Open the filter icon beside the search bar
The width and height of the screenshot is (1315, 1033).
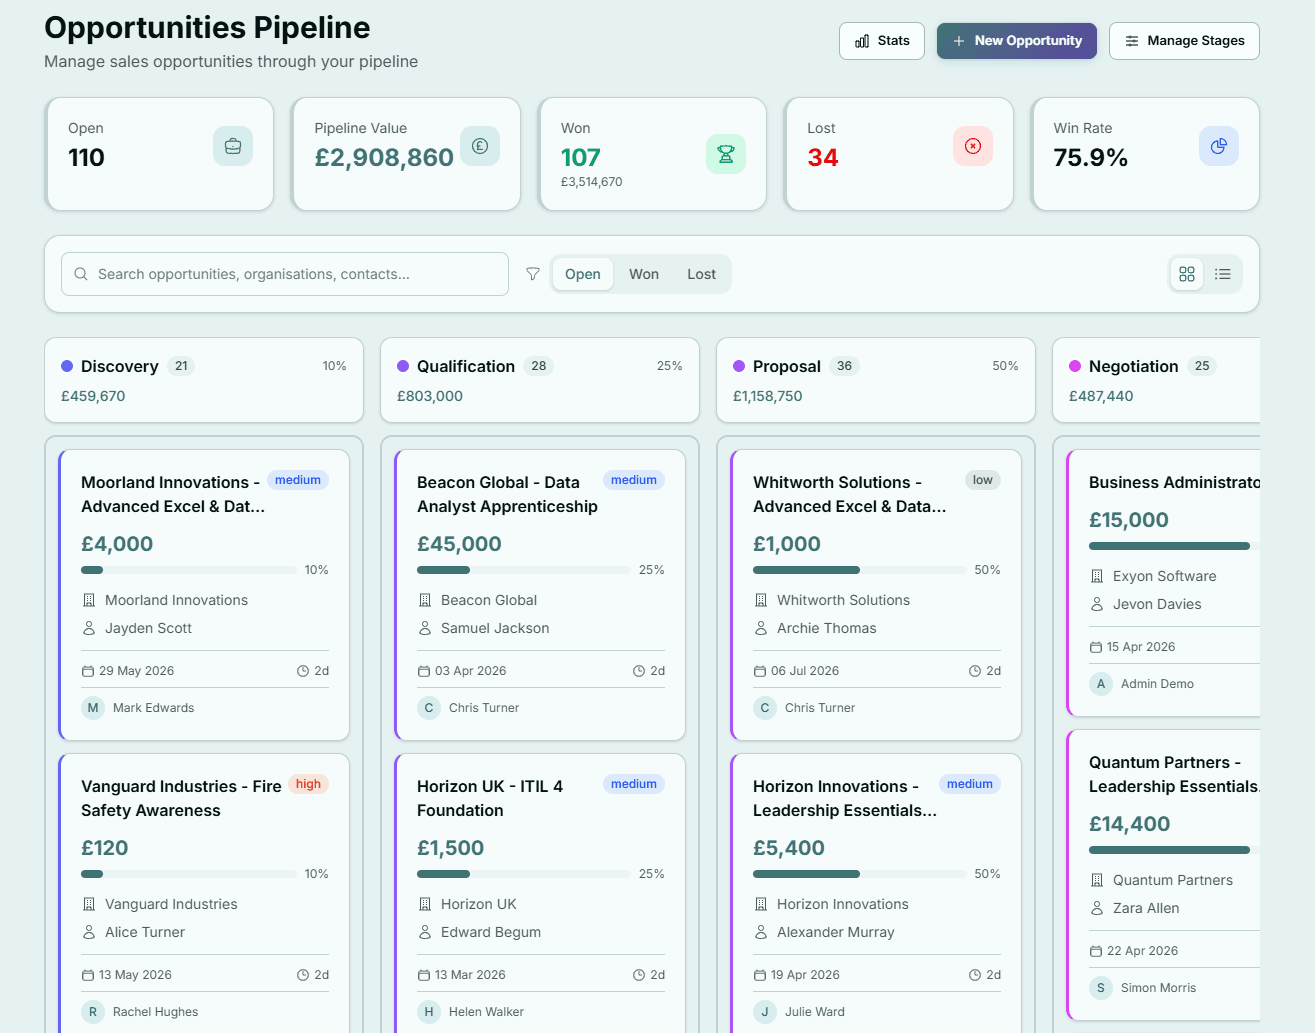click(x=533, y=273)
